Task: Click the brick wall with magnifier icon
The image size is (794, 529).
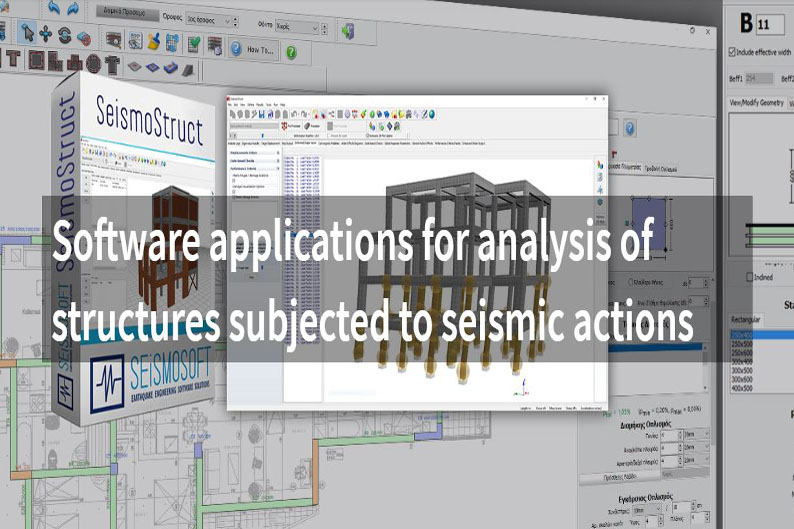Action: point(113,40)
